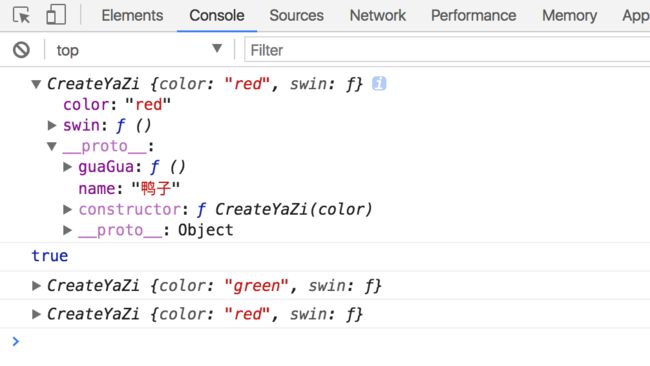This screenshot has height=366, width=650.
Task: Open the Memory tab
Action: tap(570, 15)
